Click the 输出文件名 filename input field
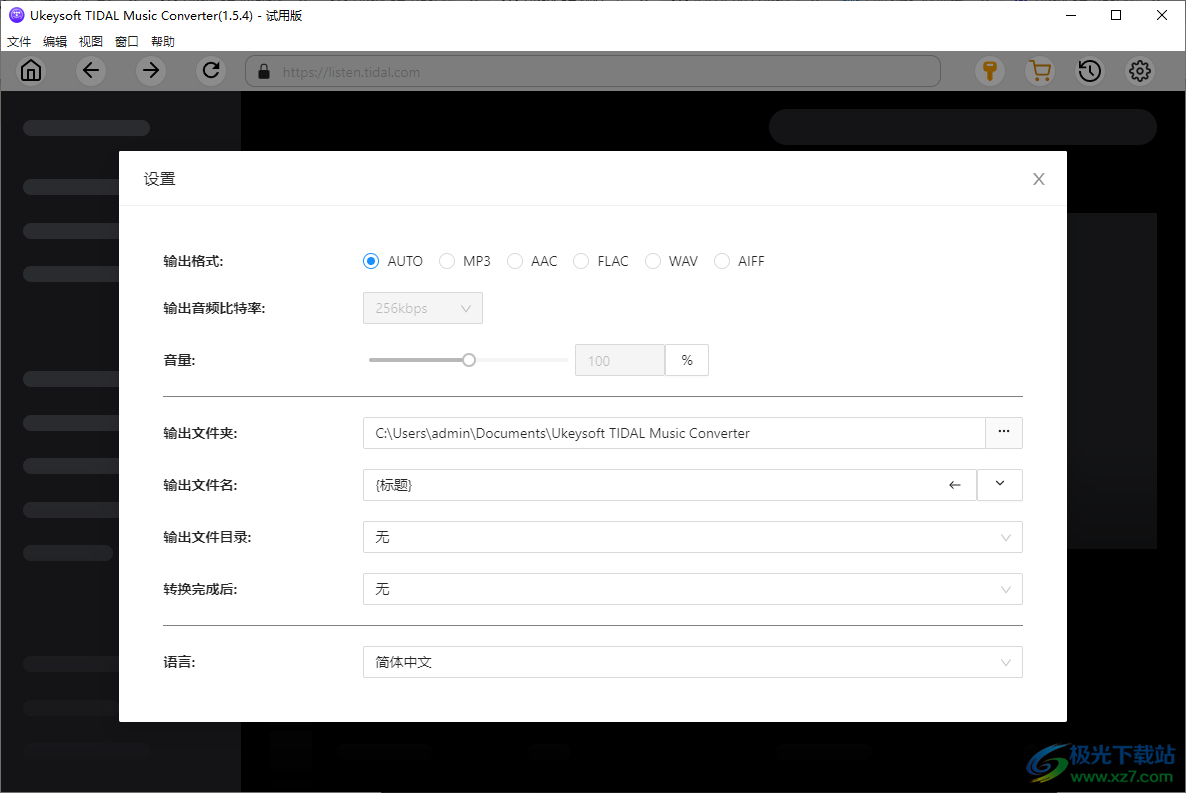 [650, 484]
